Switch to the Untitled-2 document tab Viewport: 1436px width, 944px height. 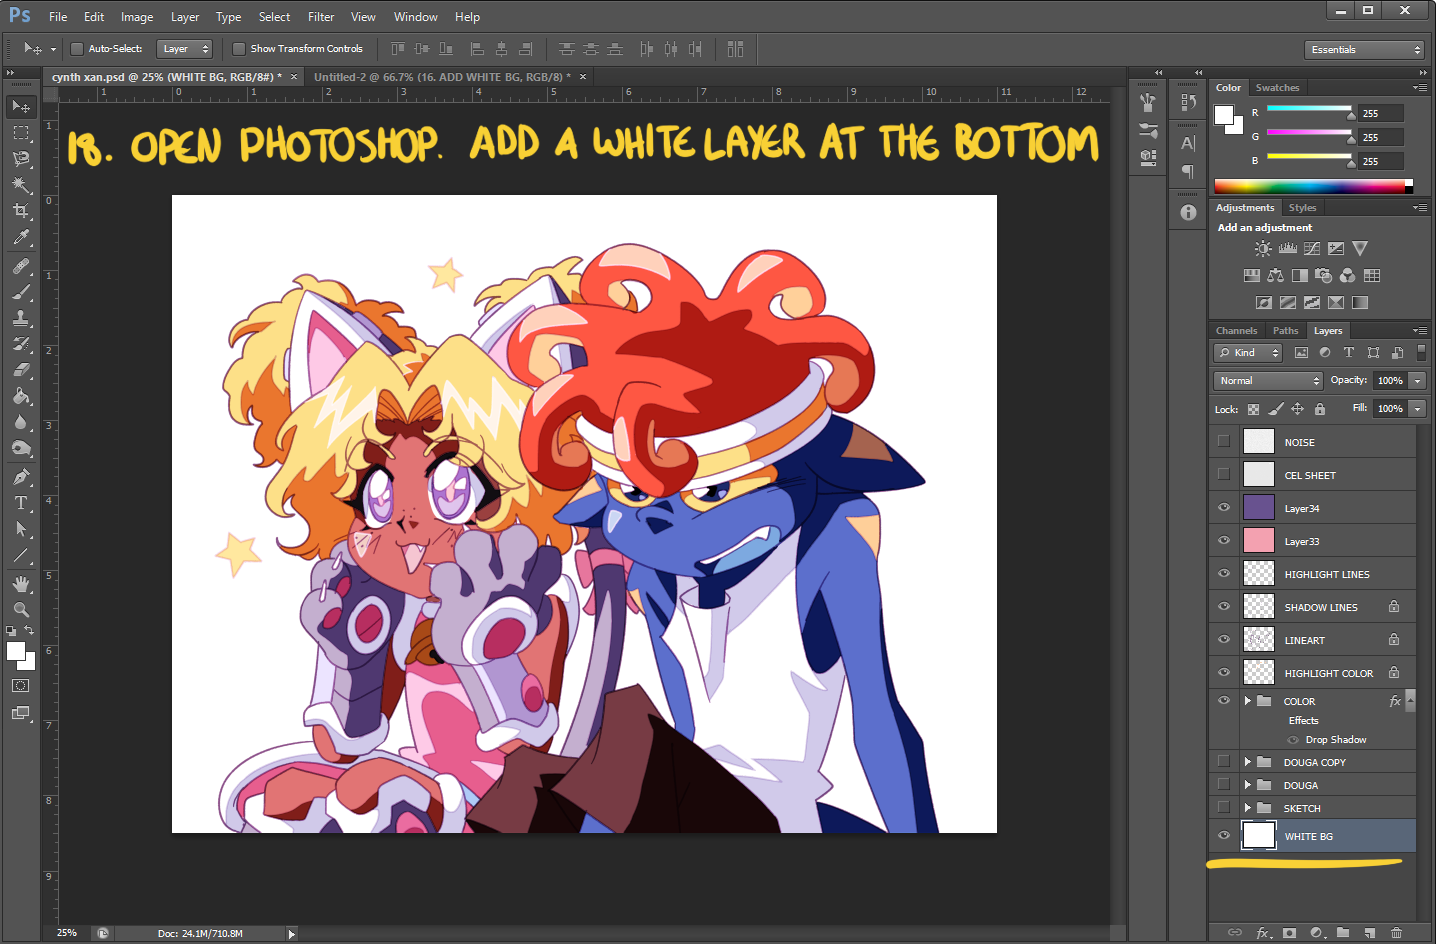pos(441,77)
